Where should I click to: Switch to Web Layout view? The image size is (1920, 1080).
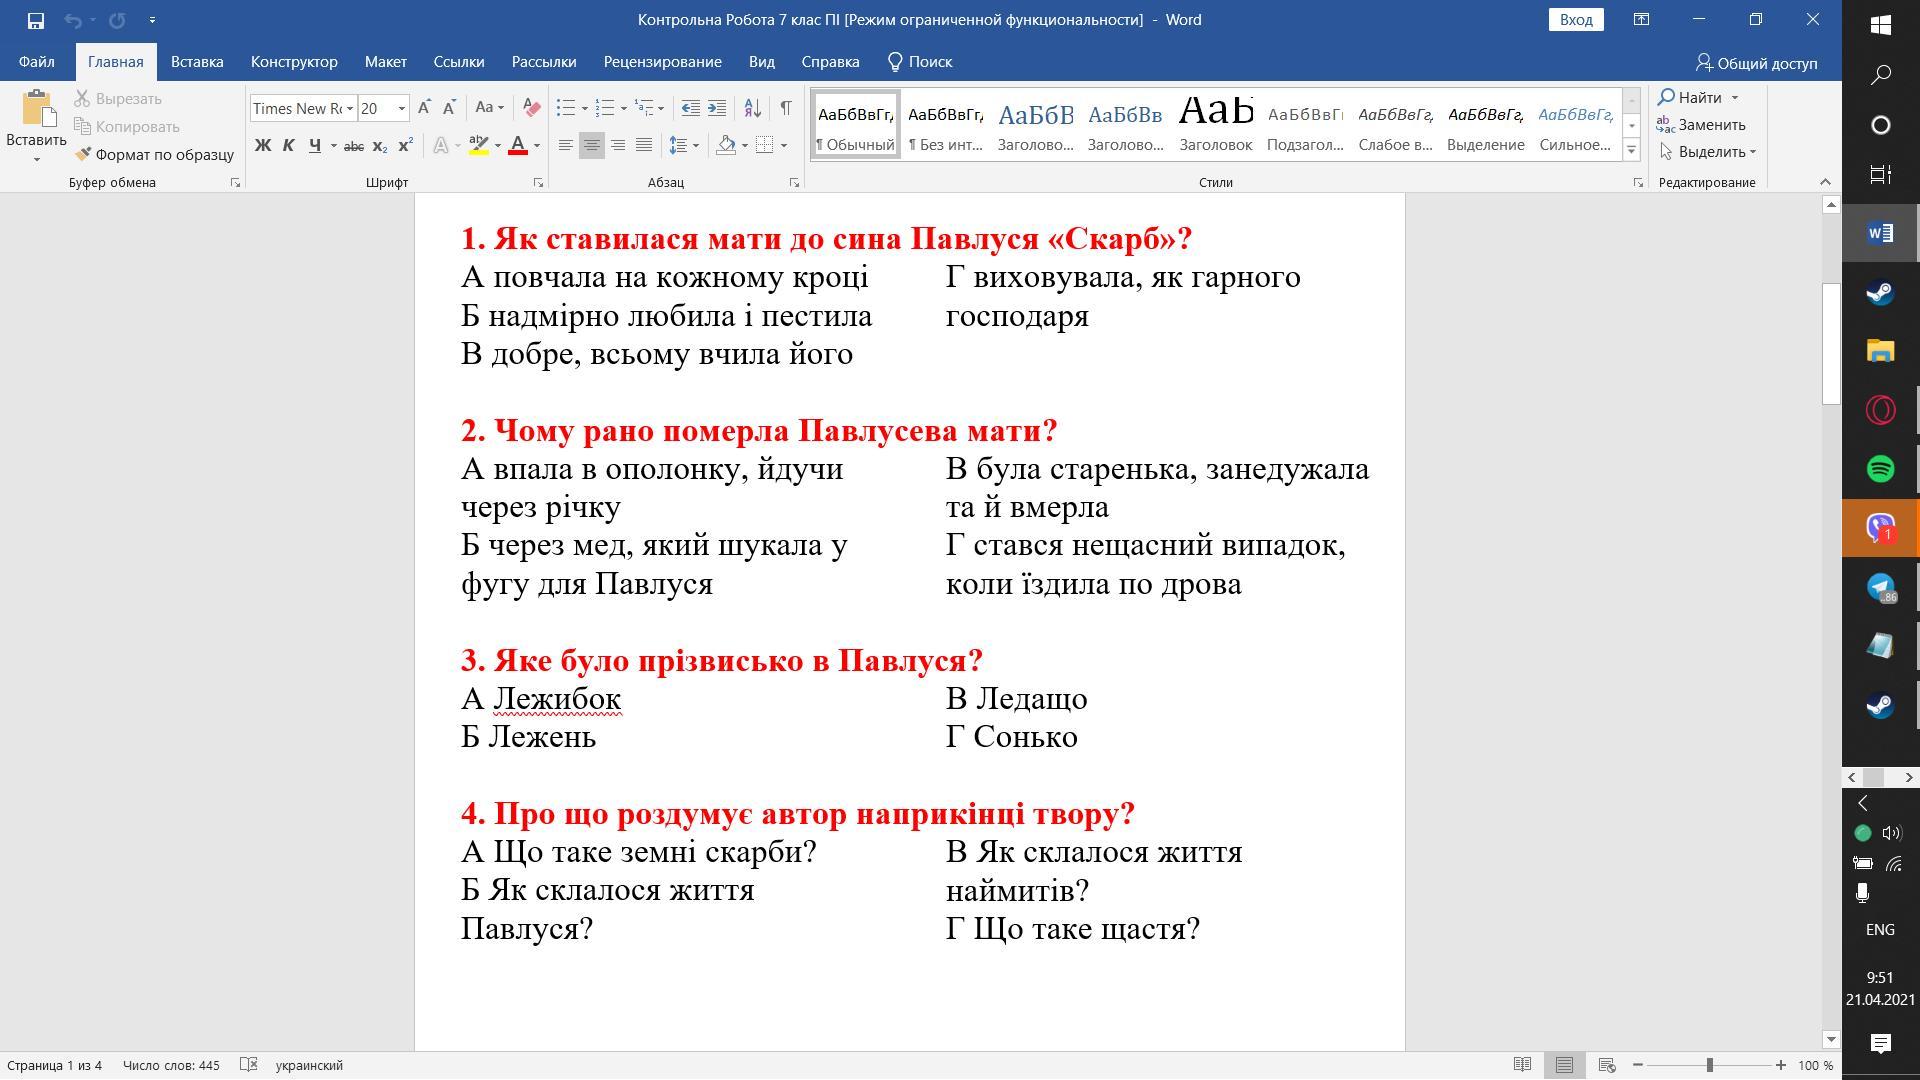1607,1065
